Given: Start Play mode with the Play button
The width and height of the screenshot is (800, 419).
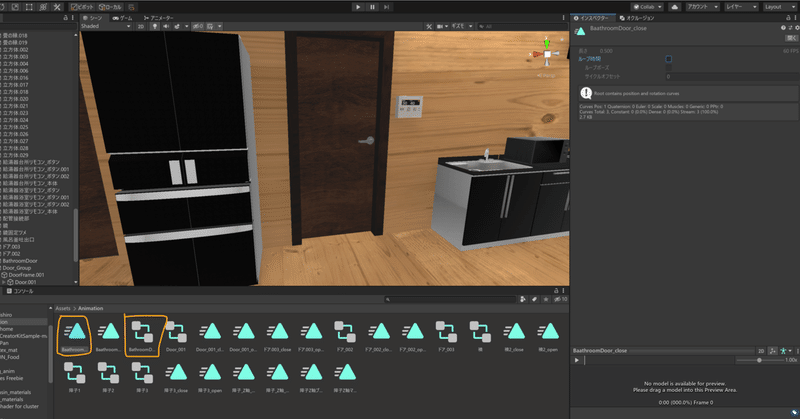Looking at the screenshot, I should (358, 7).
